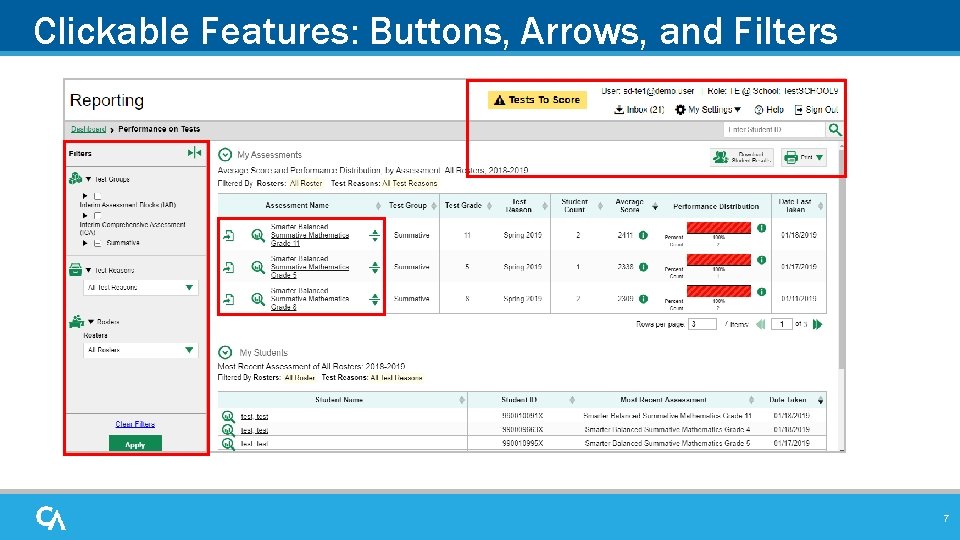Click magnifier icon for Mathematics Grade 8 assessment
960x540 pixels.
coord(258,299)
